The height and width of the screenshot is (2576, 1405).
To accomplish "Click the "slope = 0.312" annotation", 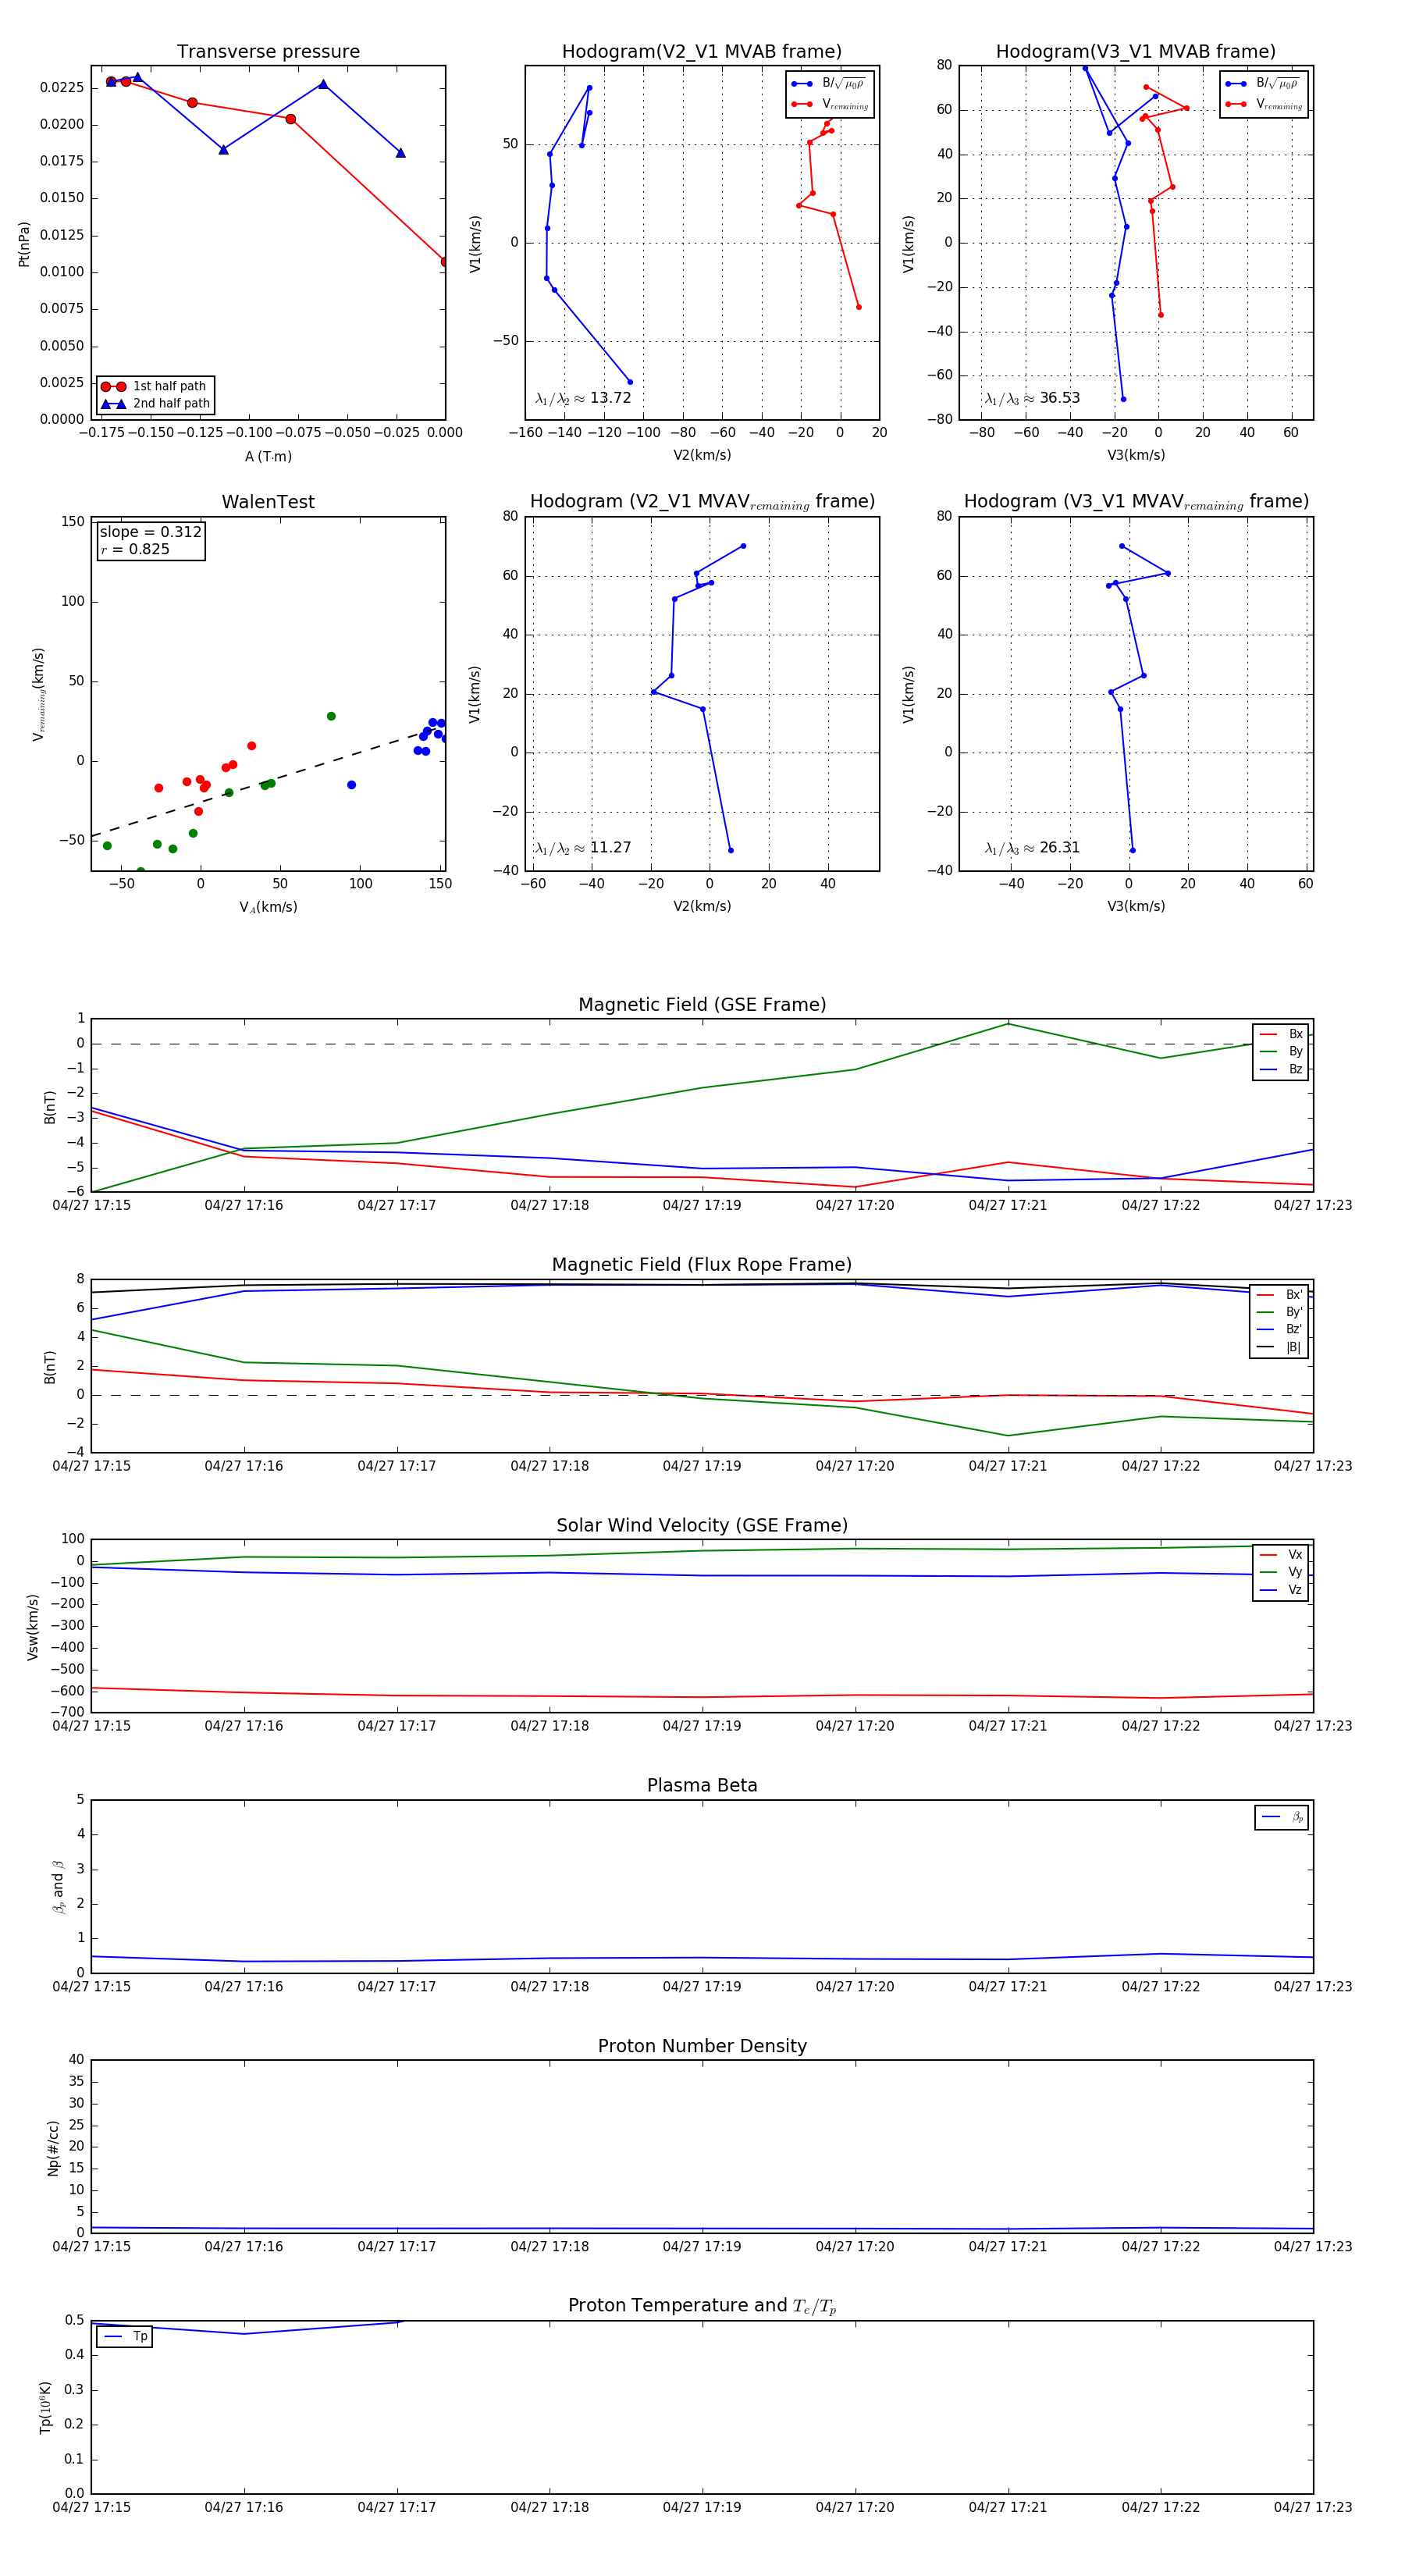I will (x=150, y=532).
